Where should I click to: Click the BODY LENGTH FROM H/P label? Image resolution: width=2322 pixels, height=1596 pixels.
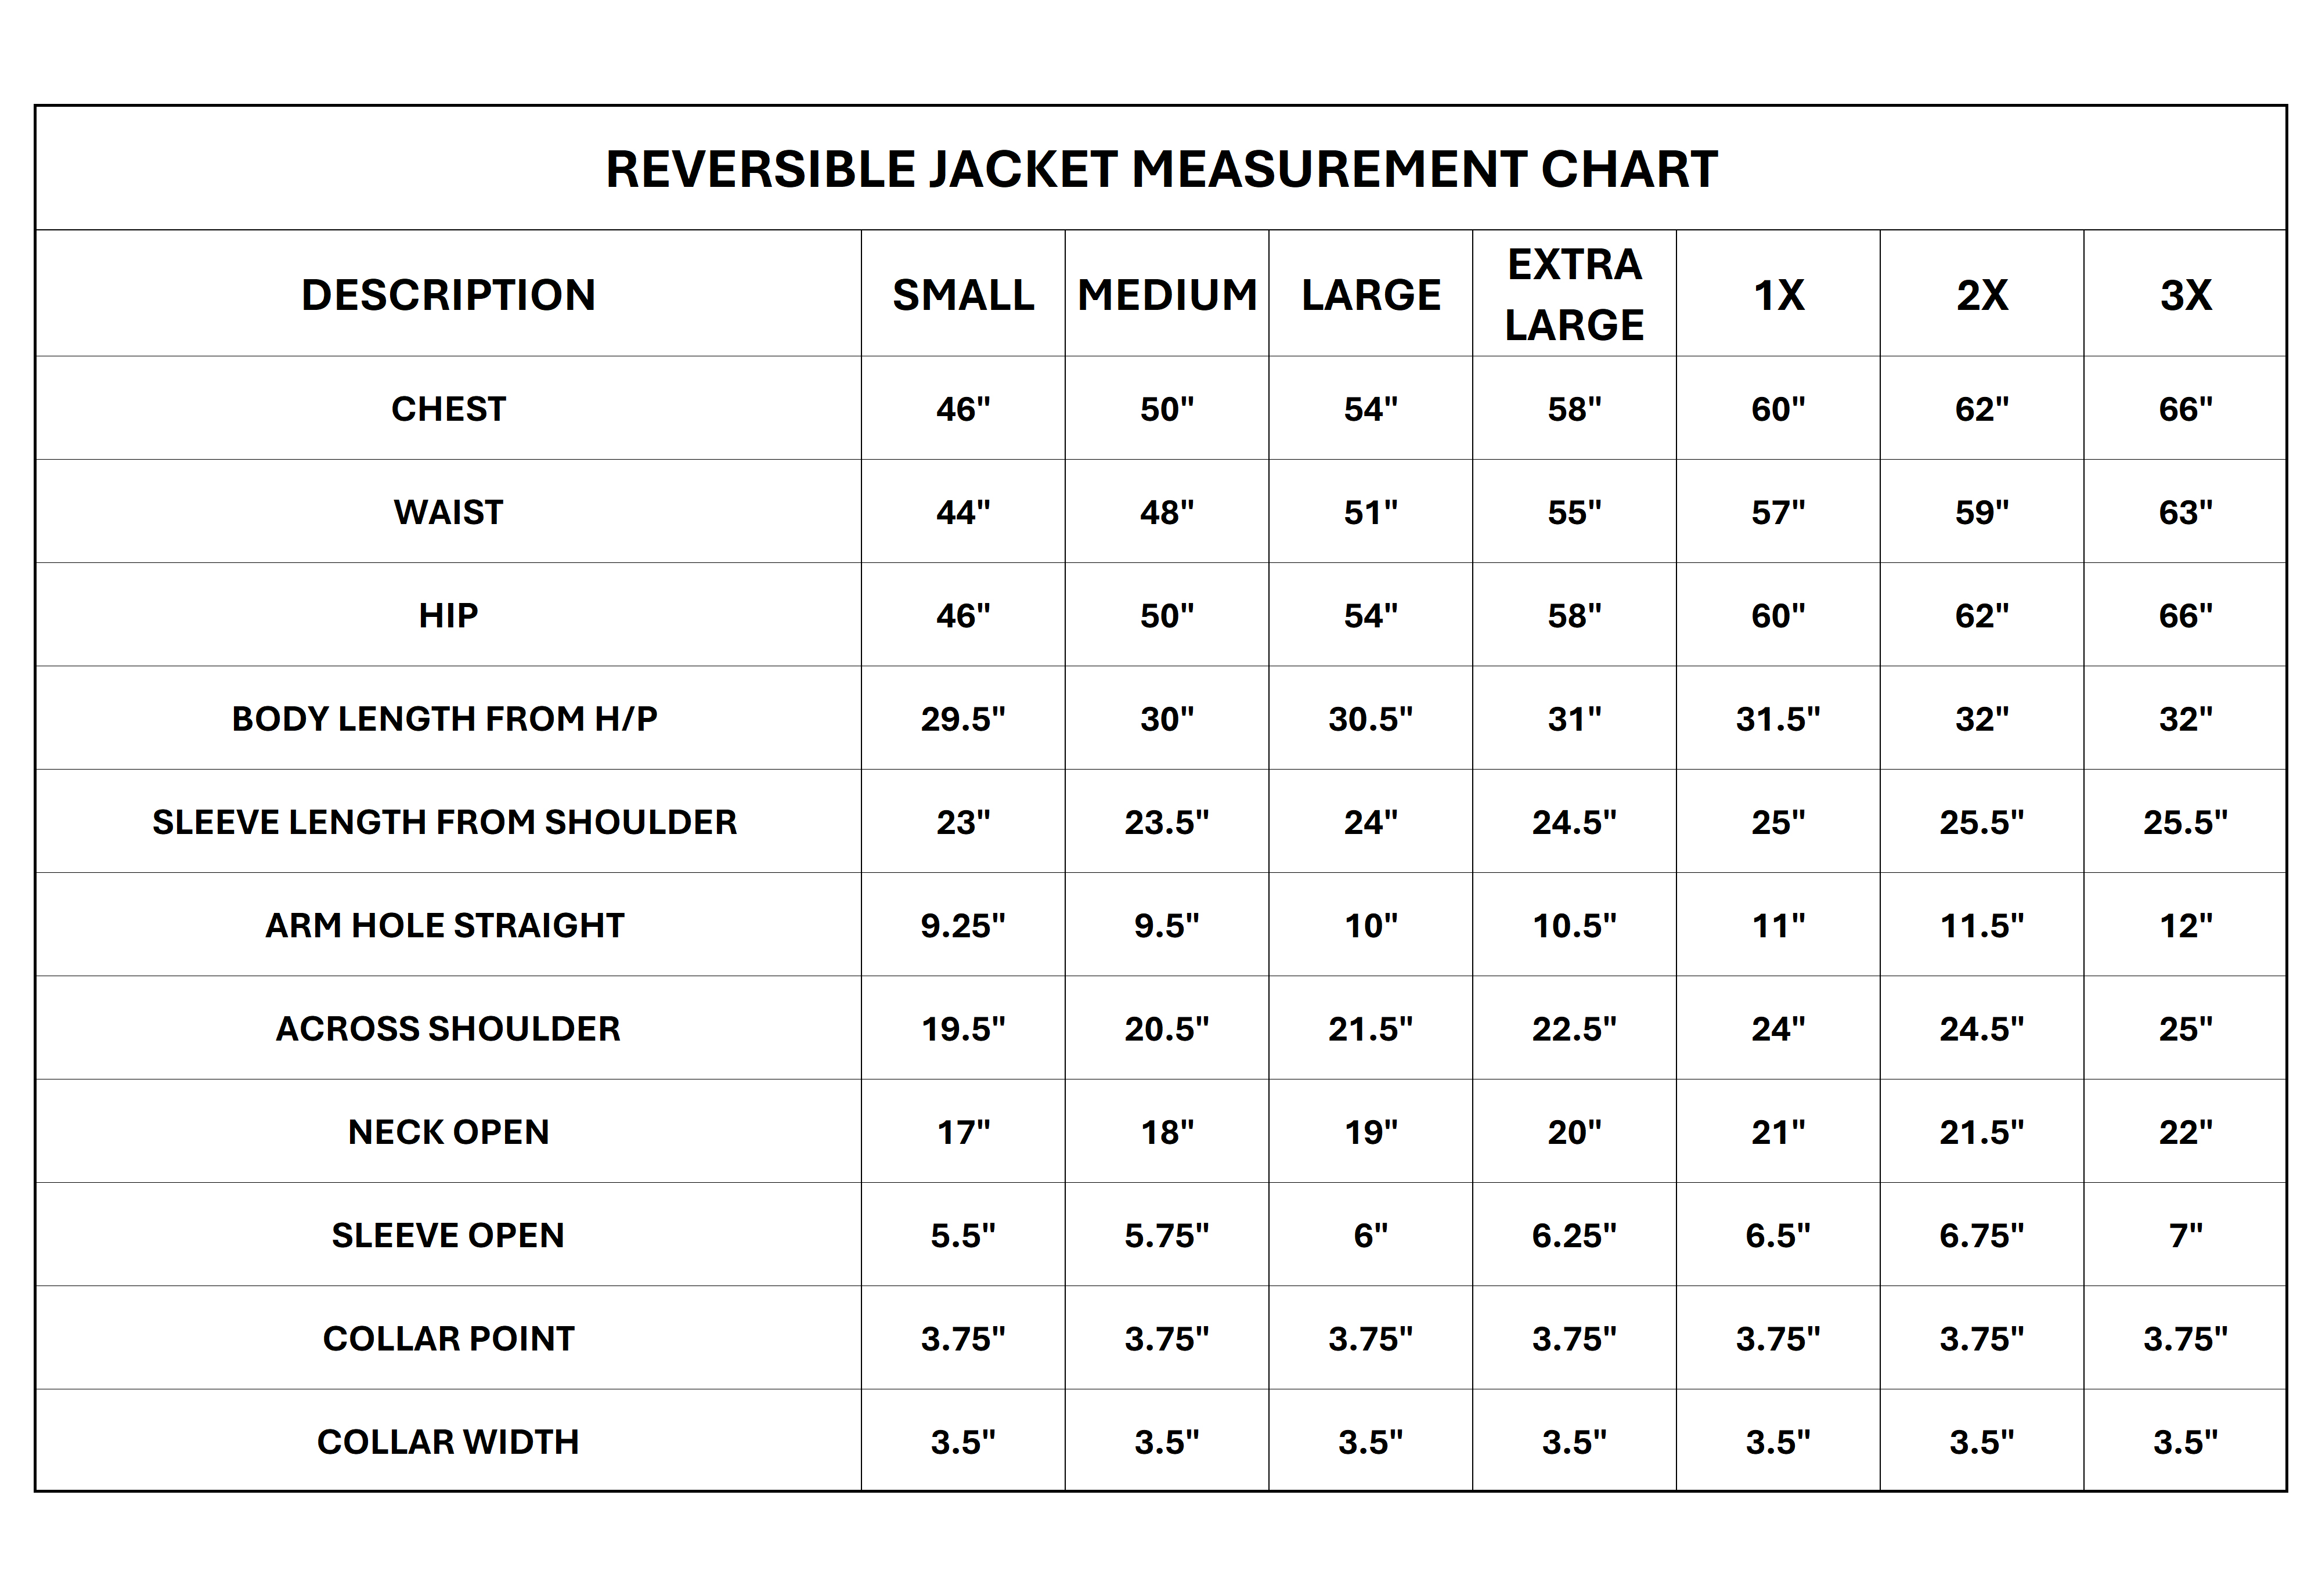tap(445, 719)
